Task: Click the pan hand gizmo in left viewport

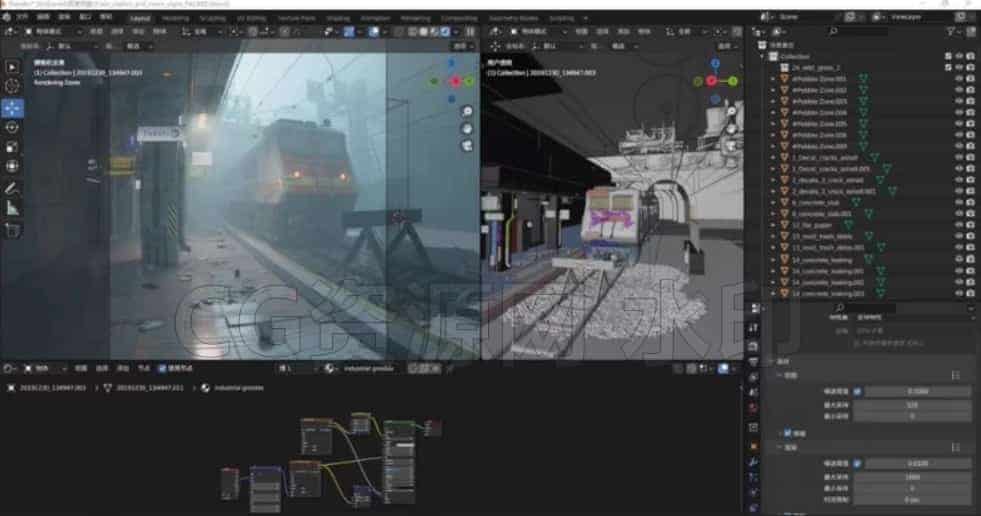Action: 467,128
